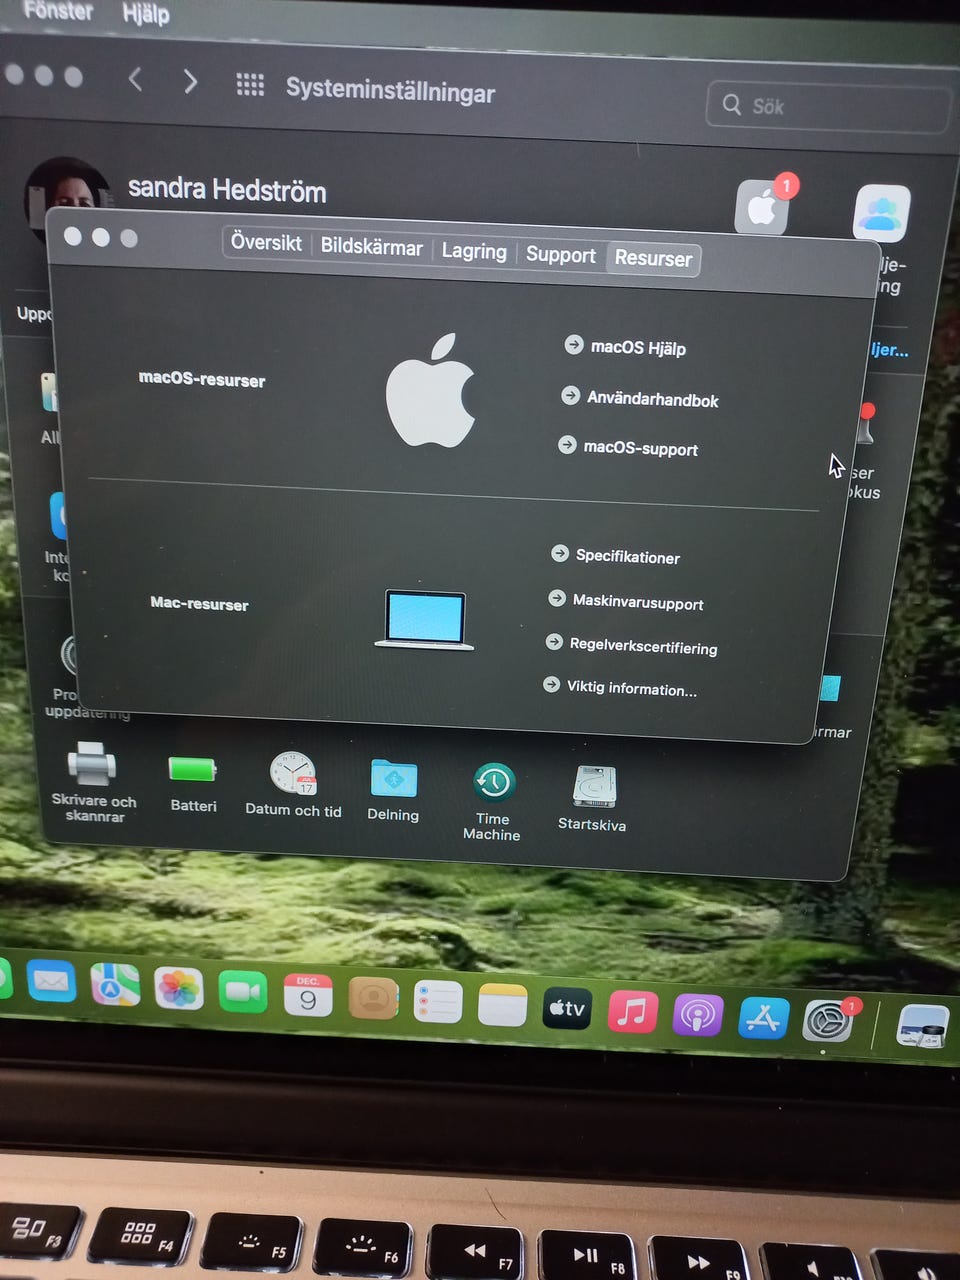
Task: Open the Användarhandbok link
Action: click(652, 399)
